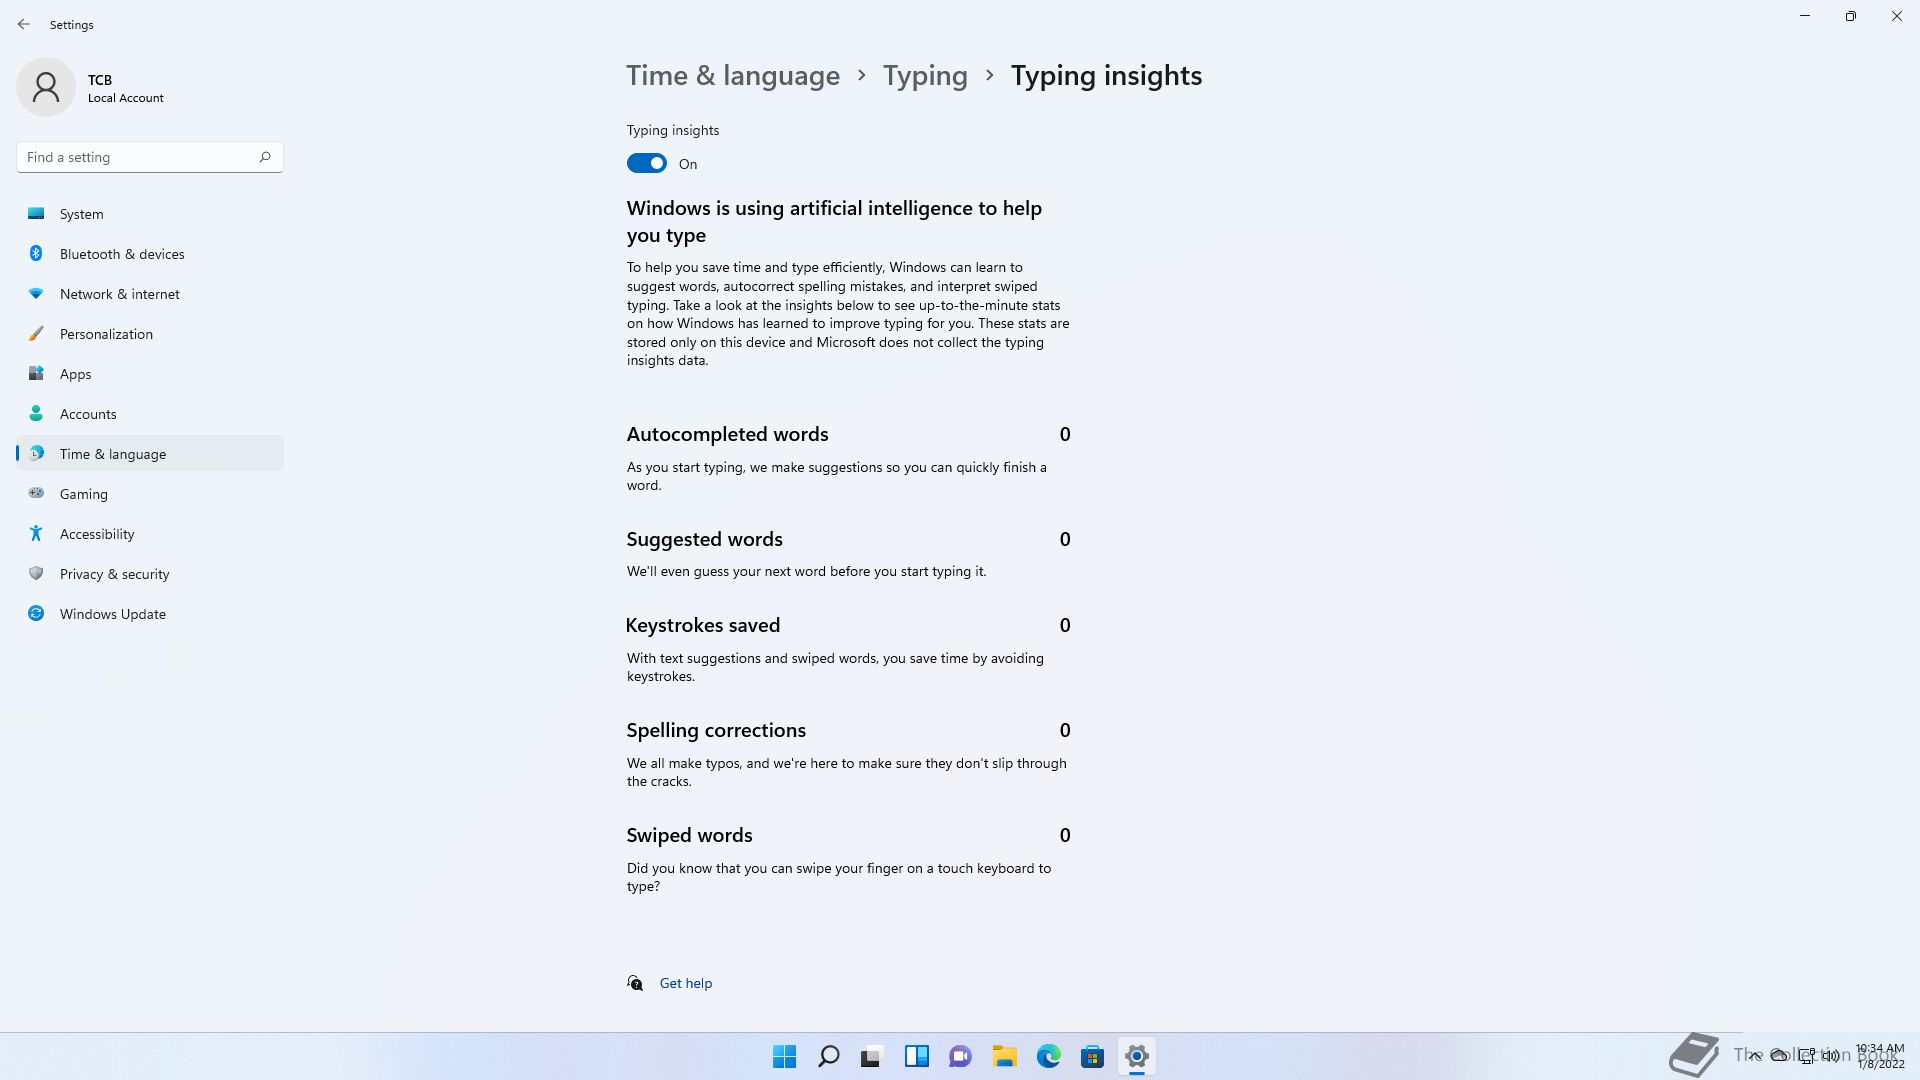The width and height of the screenshot is (1920, 1080).
Task: Click the Accounts person icon in sidebar
Action: (36, 413)
